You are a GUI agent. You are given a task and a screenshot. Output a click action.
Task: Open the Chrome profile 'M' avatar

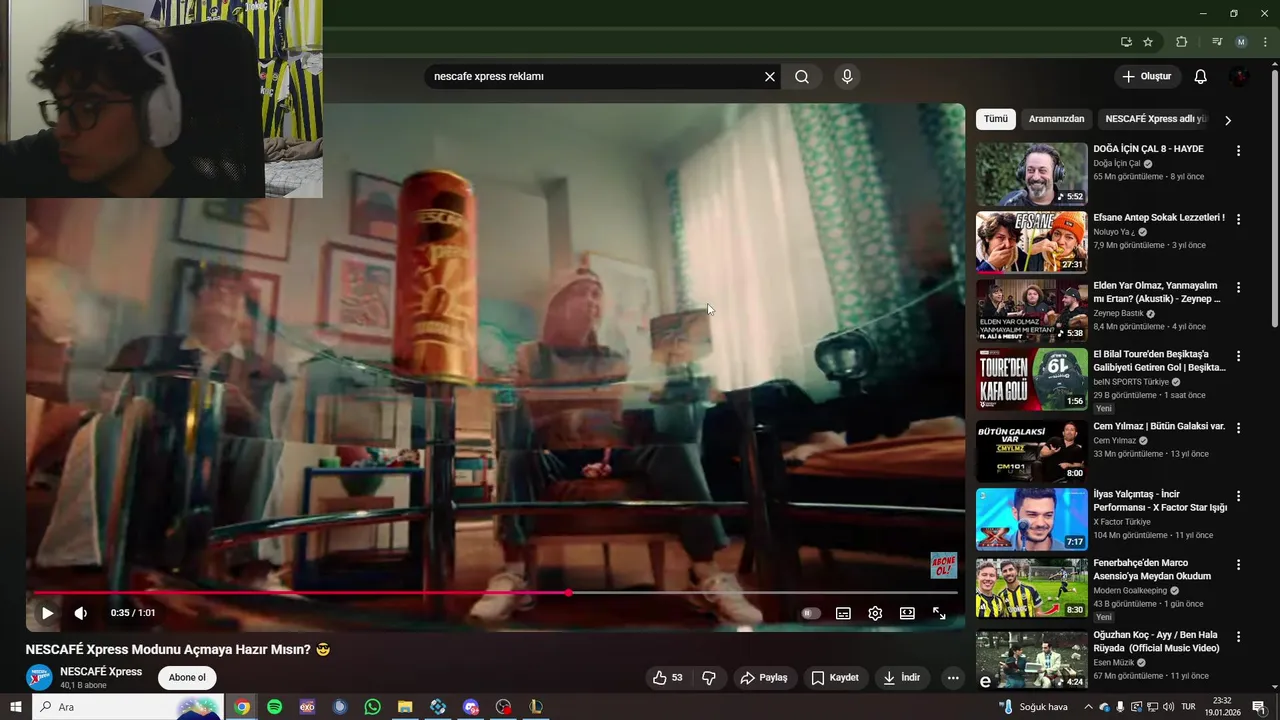[x=1241, y=42]
